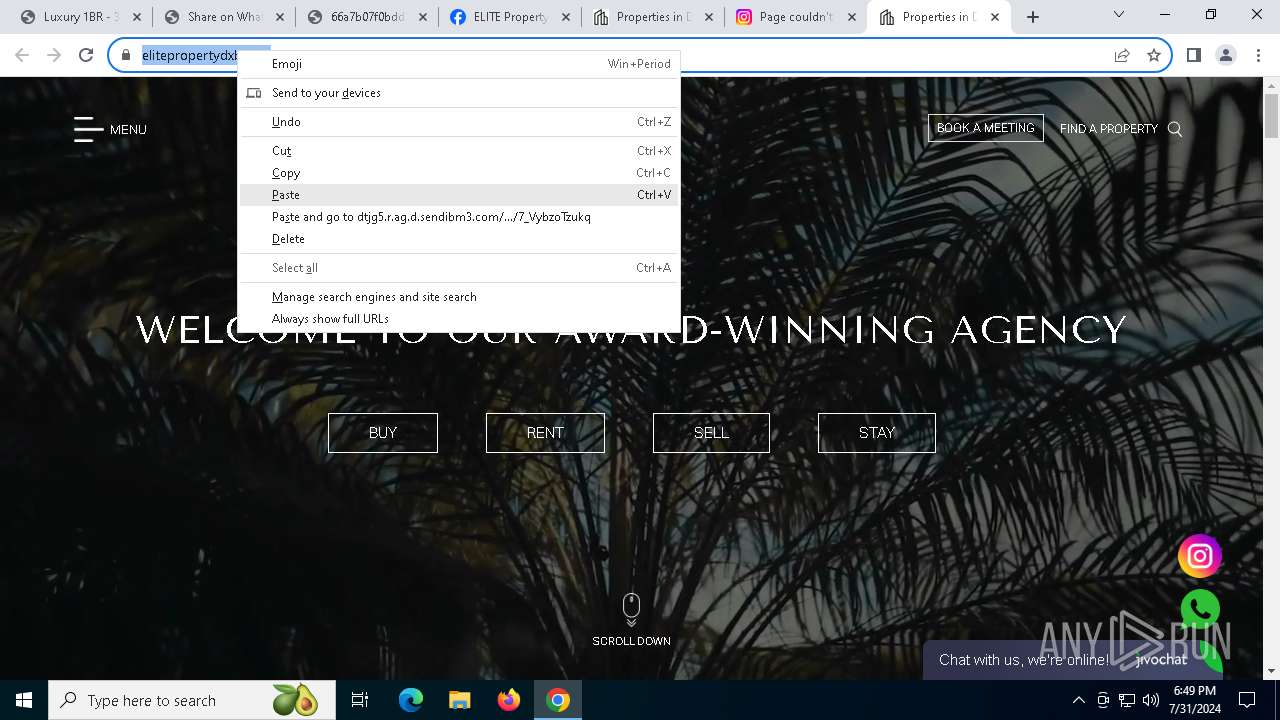View site information lock icon
The height and width of the screenshot is (720, 1280).
coord(126,56)
